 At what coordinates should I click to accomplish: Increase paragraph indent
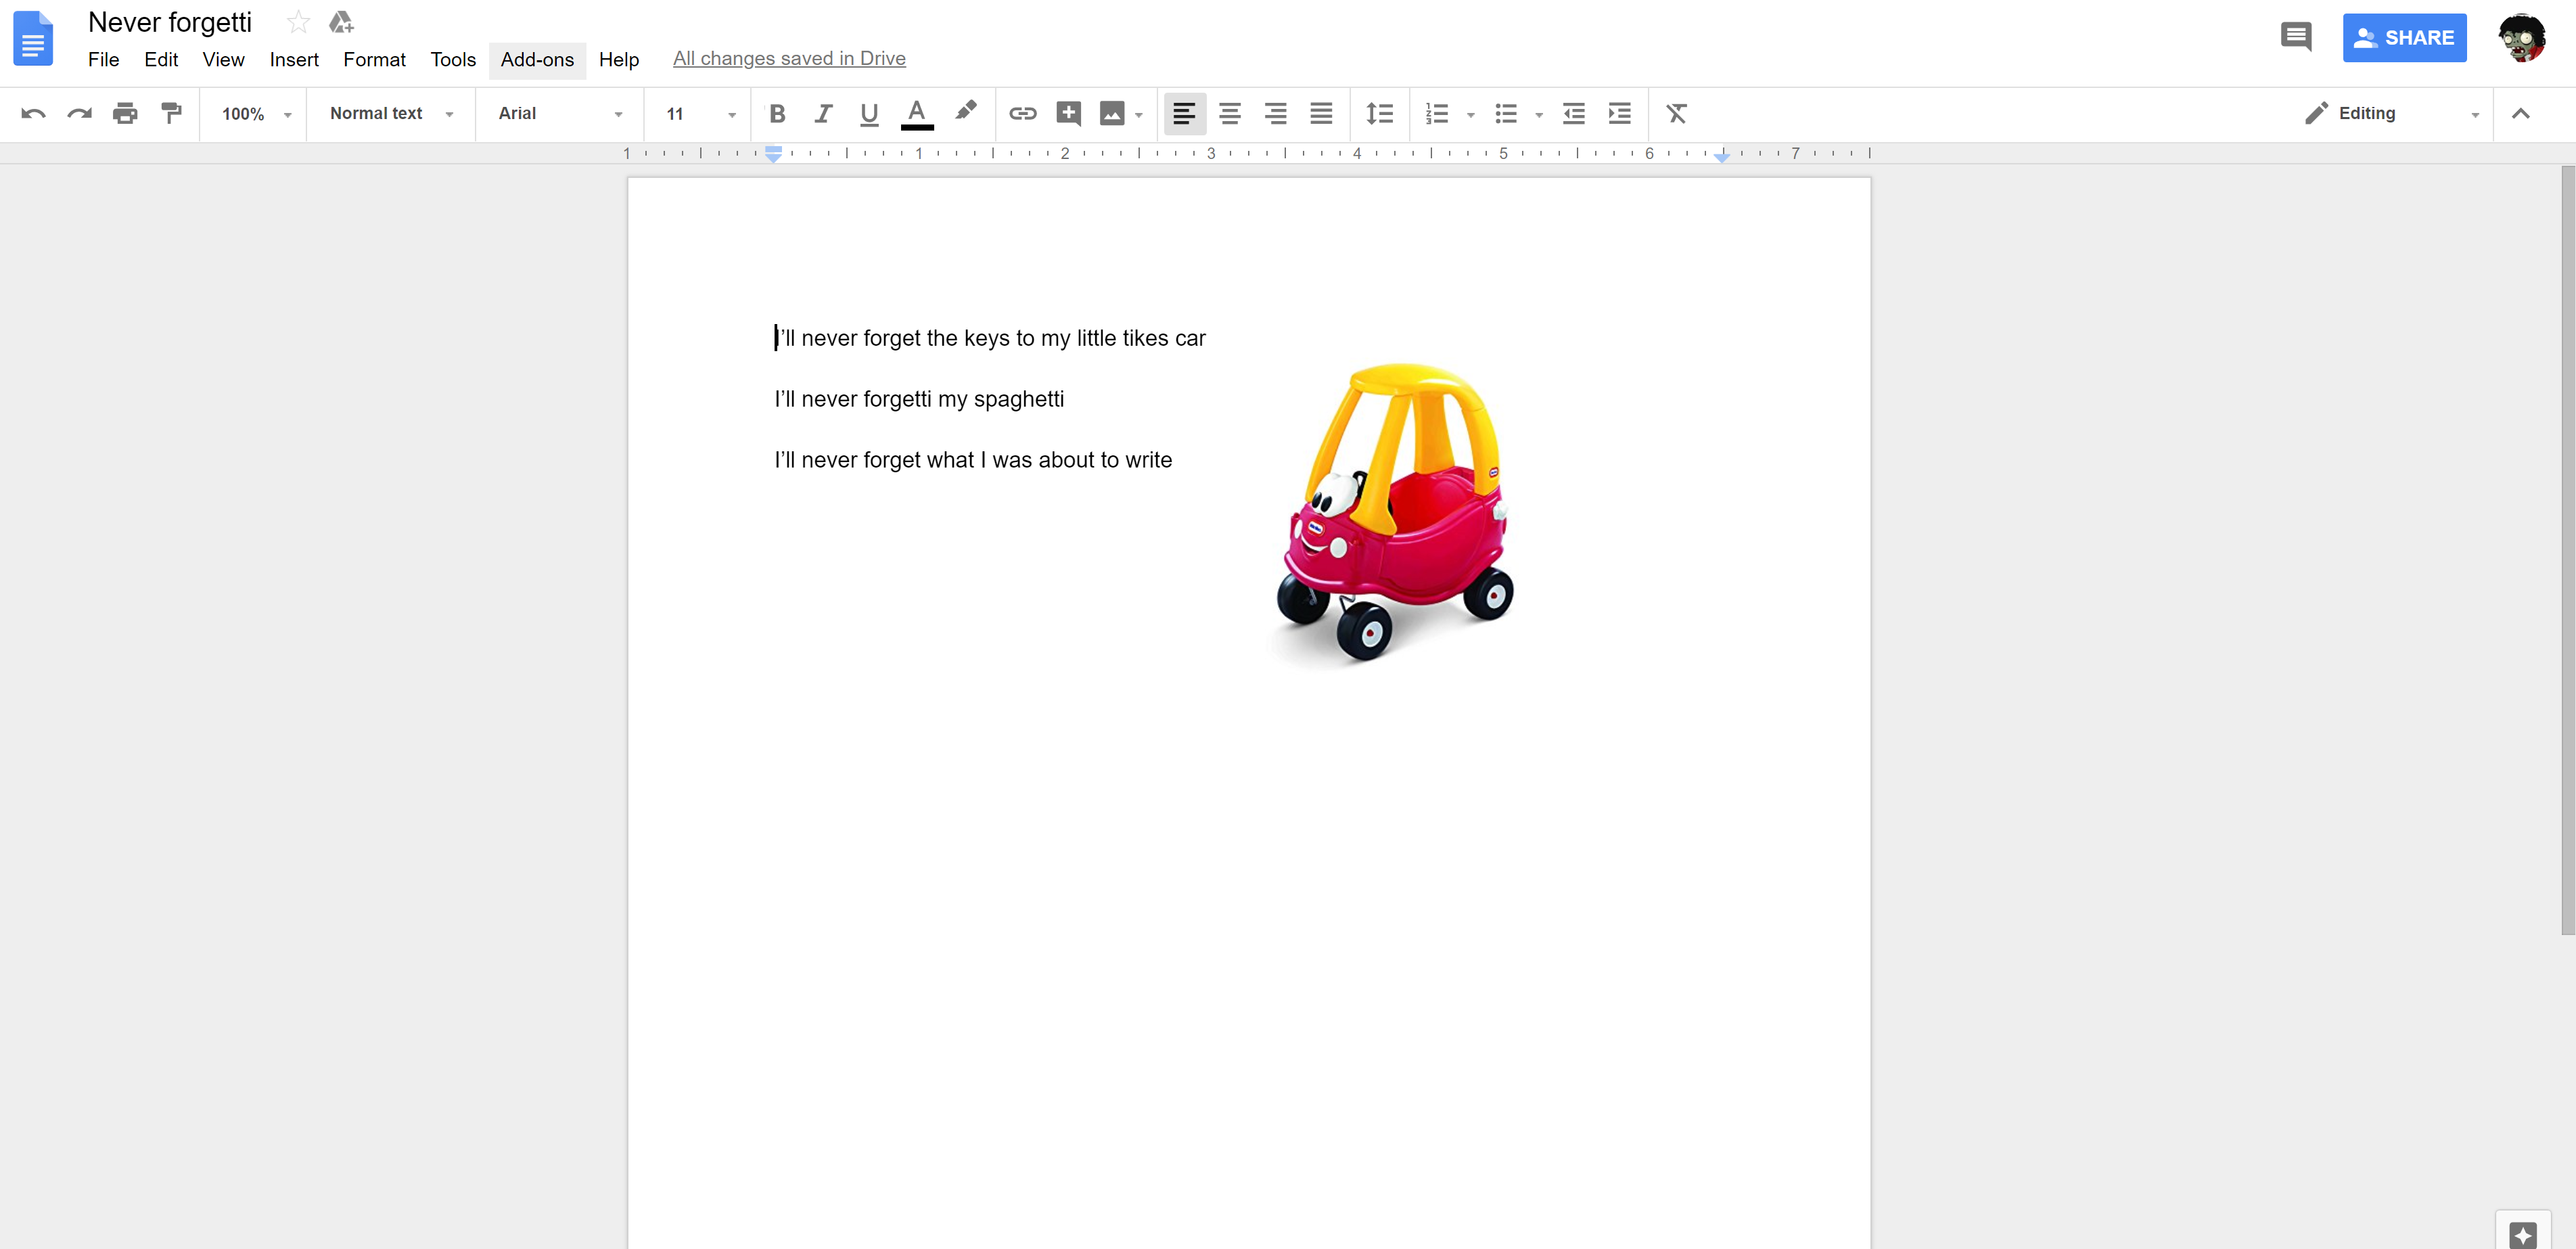click(1619, 113)
